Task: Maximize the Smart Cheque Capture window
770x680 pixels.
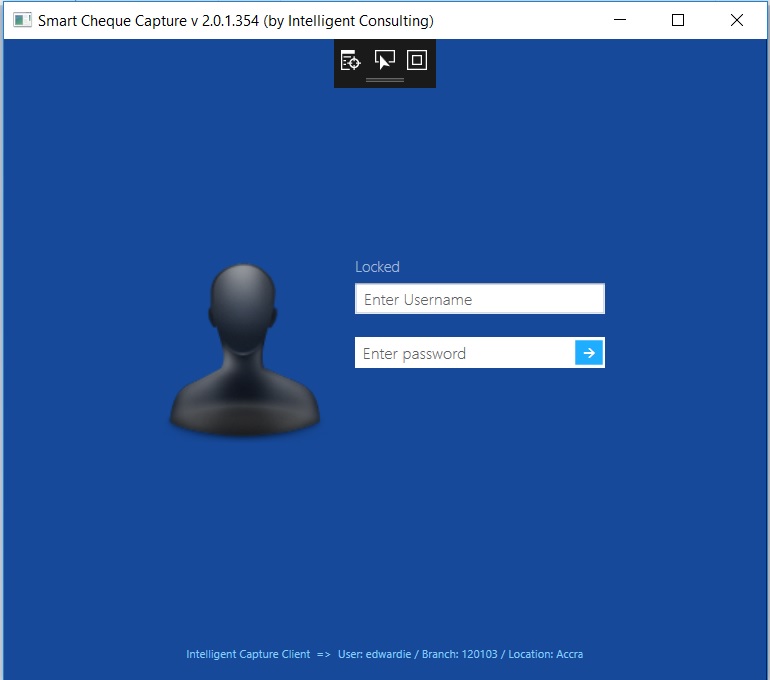Action: click(678, 20)
